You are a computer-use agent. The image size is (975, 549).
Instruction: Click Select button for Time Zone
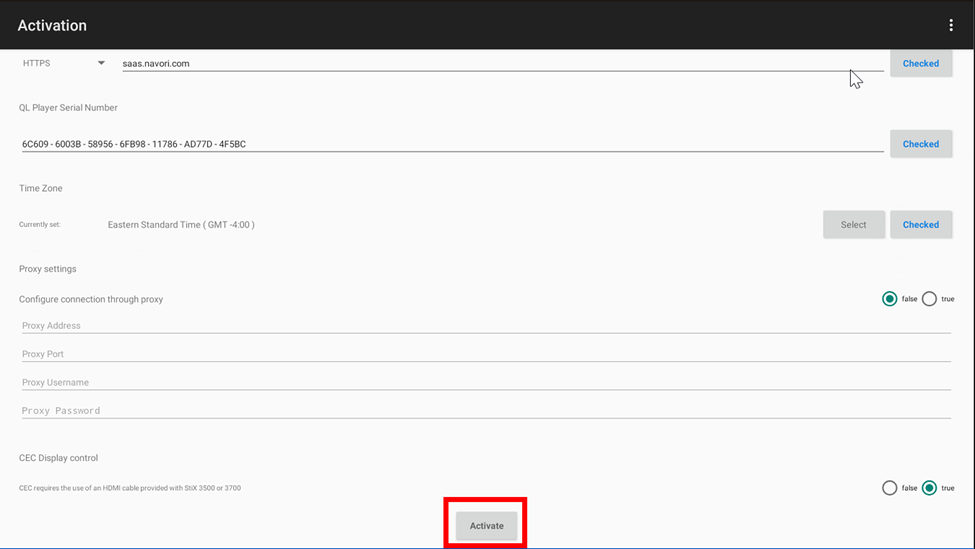point(853,224)
